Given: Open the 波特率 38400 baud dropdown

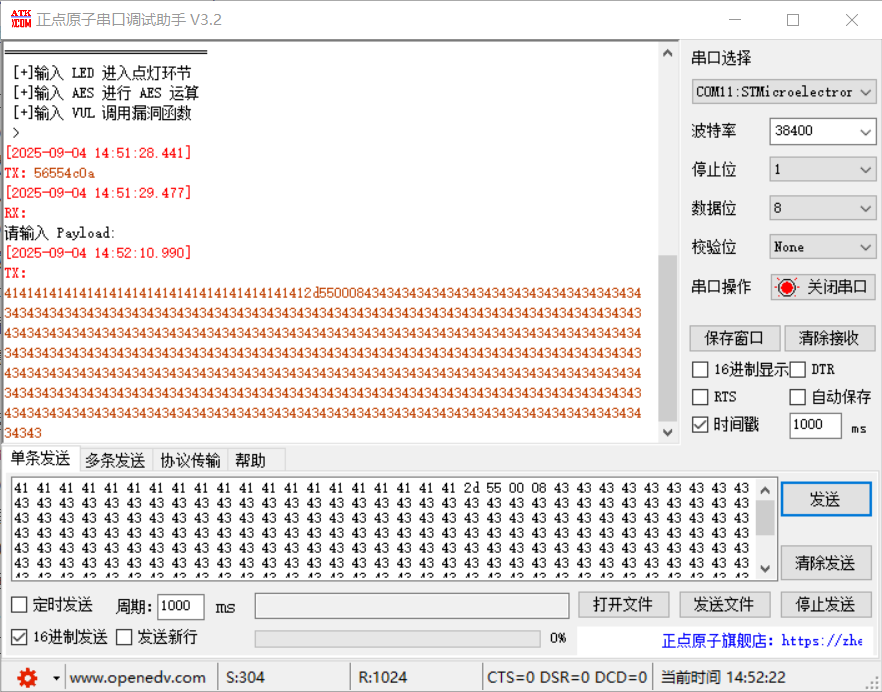Looking at the screenshot, I should click(x=822, y=132).
